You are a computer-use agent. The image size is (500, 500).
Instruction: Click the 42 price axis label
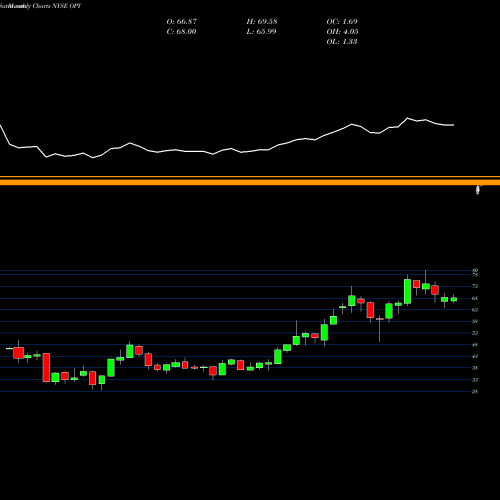coord(475,356)
